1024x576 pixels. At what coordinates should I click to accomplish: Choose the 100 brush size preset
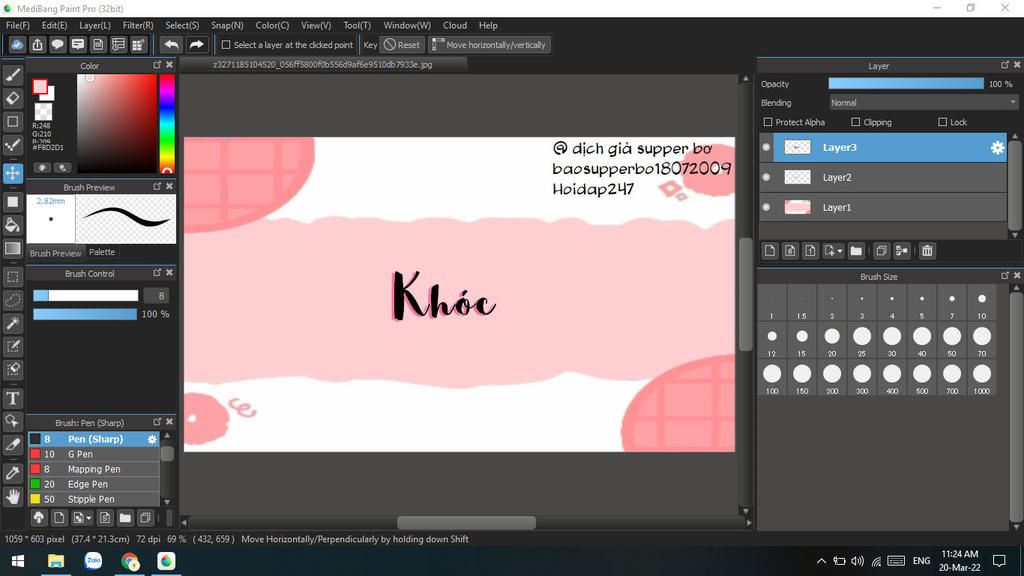point(772,379)
